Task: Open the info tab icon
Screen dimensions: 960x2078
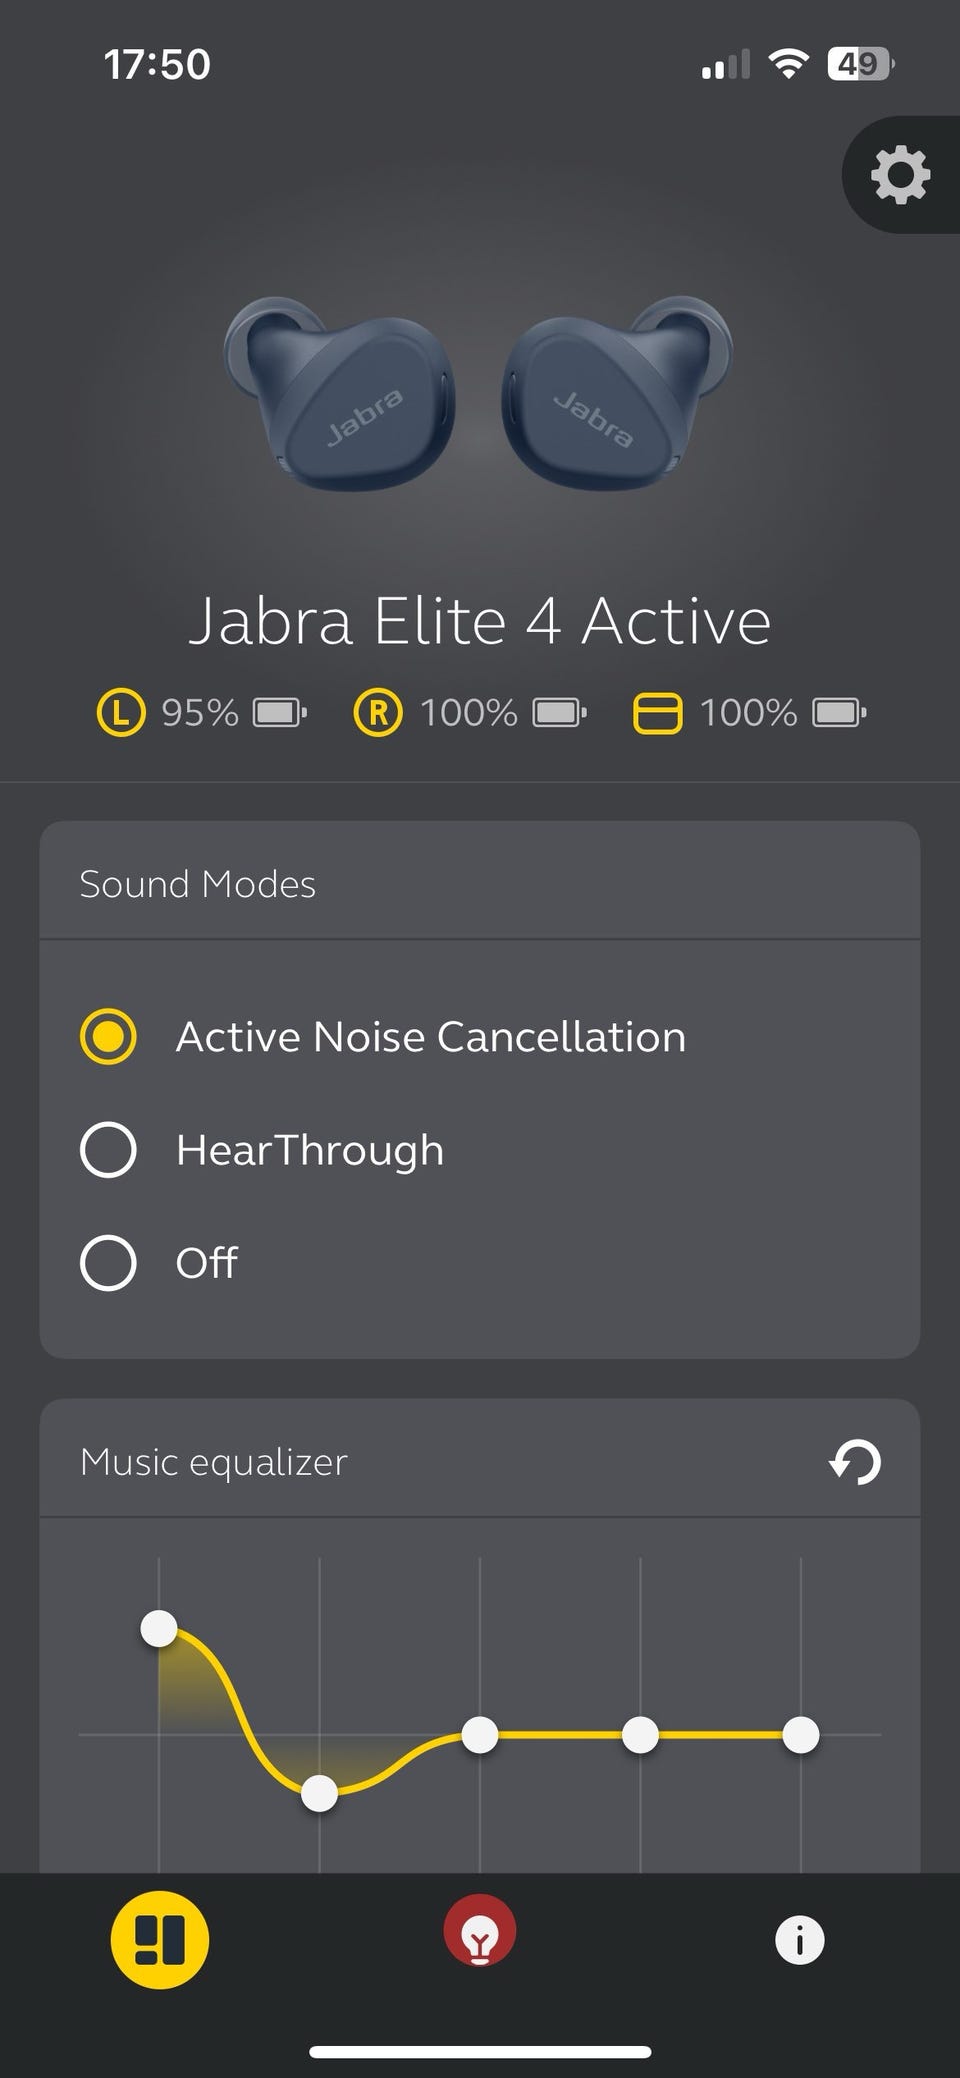Action: 800,1941
